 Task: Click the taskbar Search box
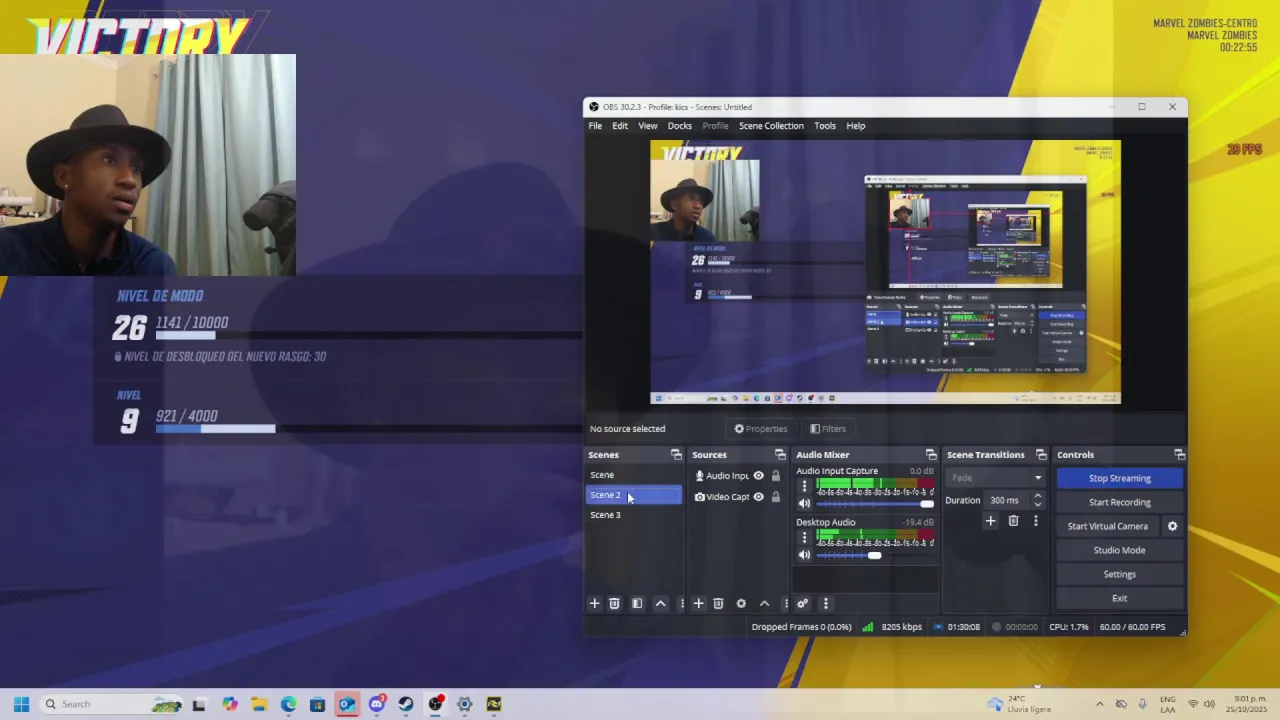pyautogui.click(x=110, y=704)
